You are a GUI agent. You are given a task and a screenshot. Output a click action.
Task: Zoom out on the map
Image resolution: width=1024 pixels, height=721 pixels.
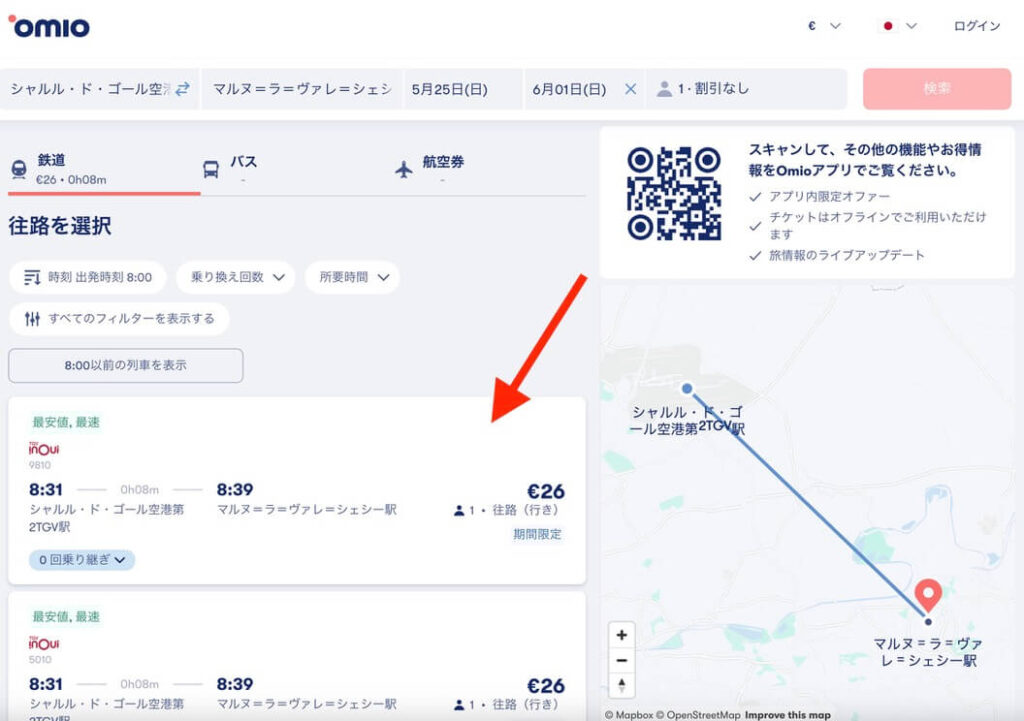point(622,660)
